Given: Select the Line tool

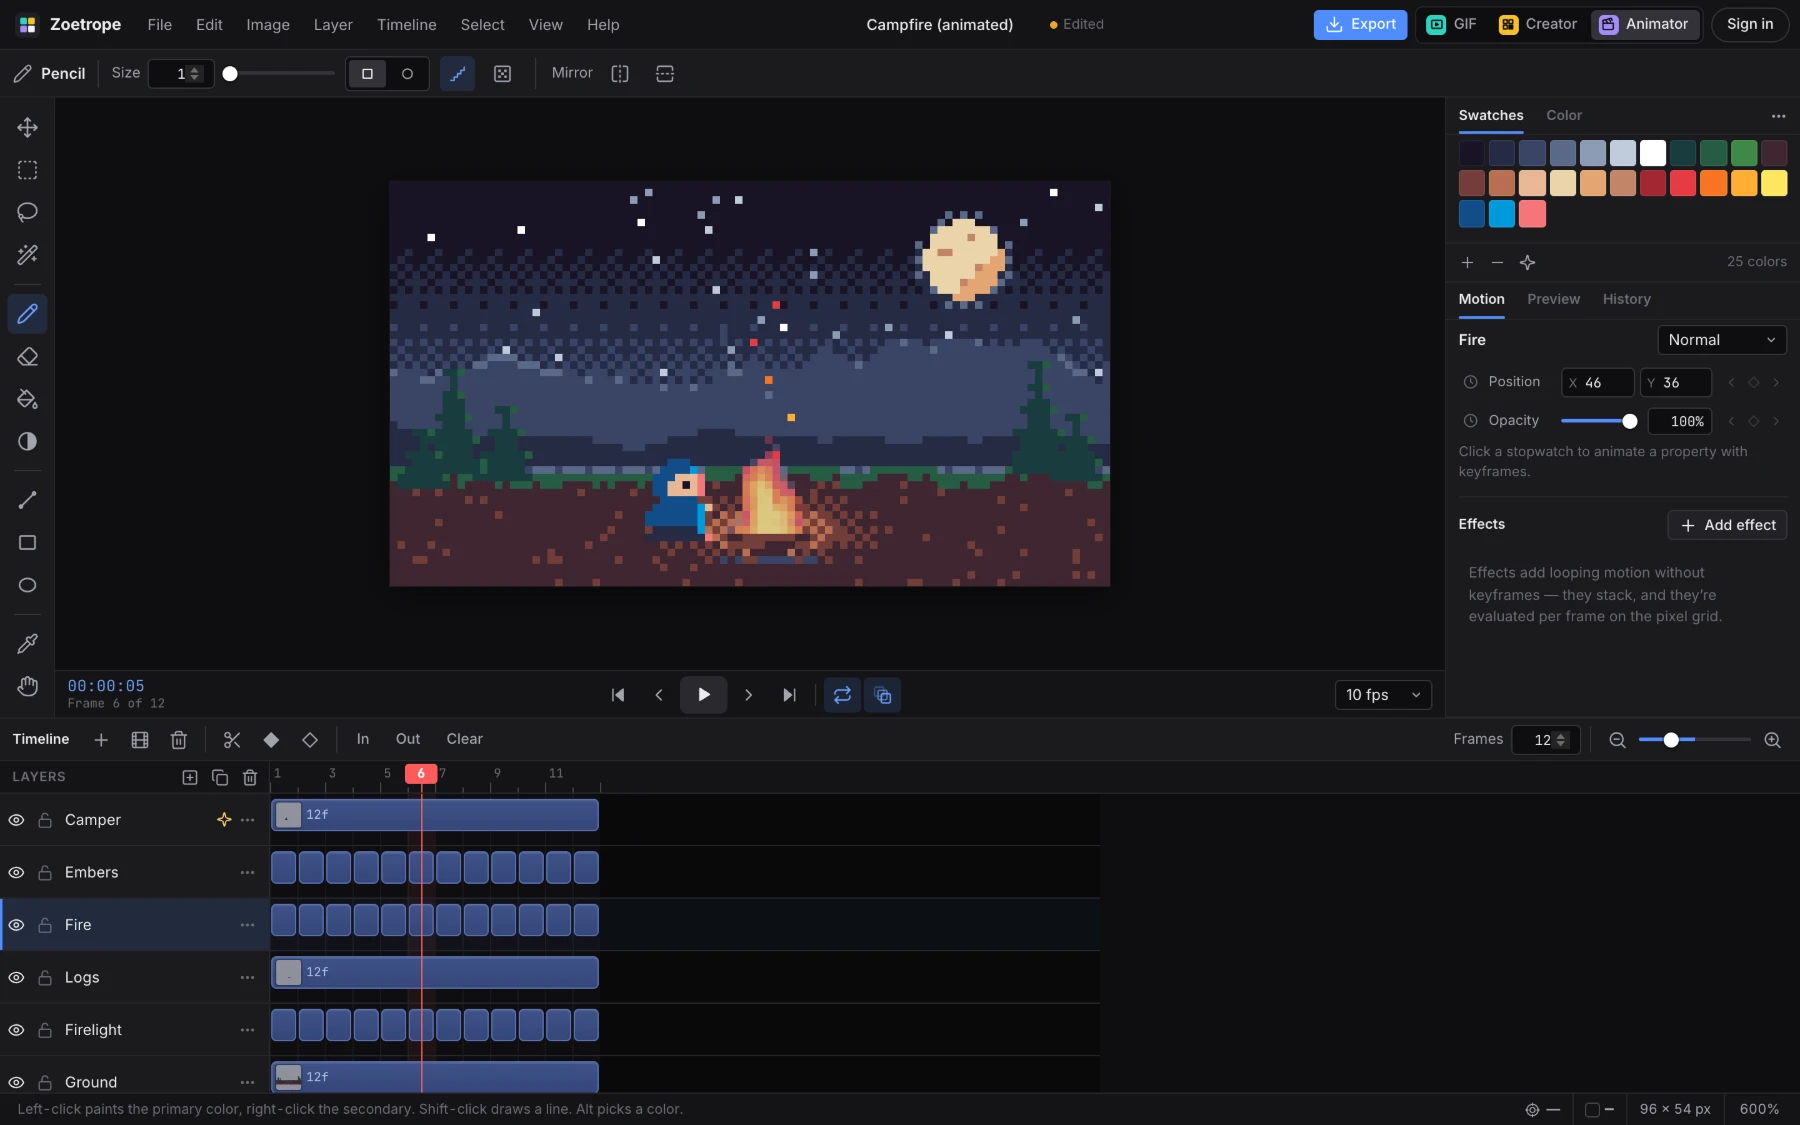Looking at the screenshot, I should pos(27,500).
